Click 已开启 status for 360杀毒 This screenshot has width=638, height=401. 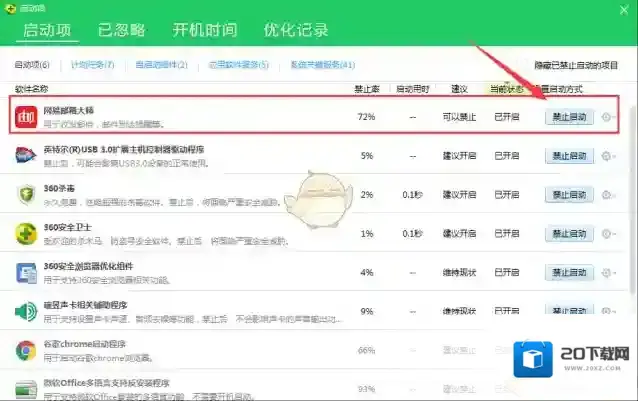(507, 195)
